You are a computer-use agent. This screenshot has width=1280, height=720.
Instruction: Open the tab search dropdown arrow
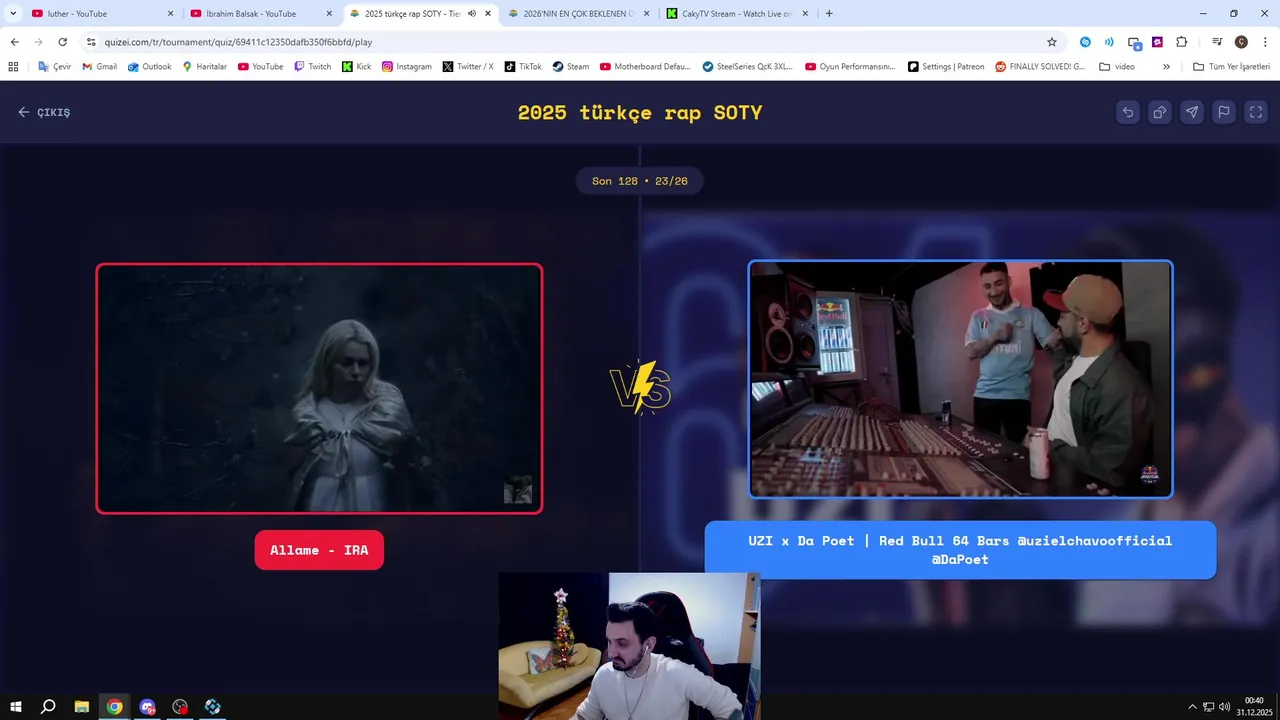(x=13, y=14)
